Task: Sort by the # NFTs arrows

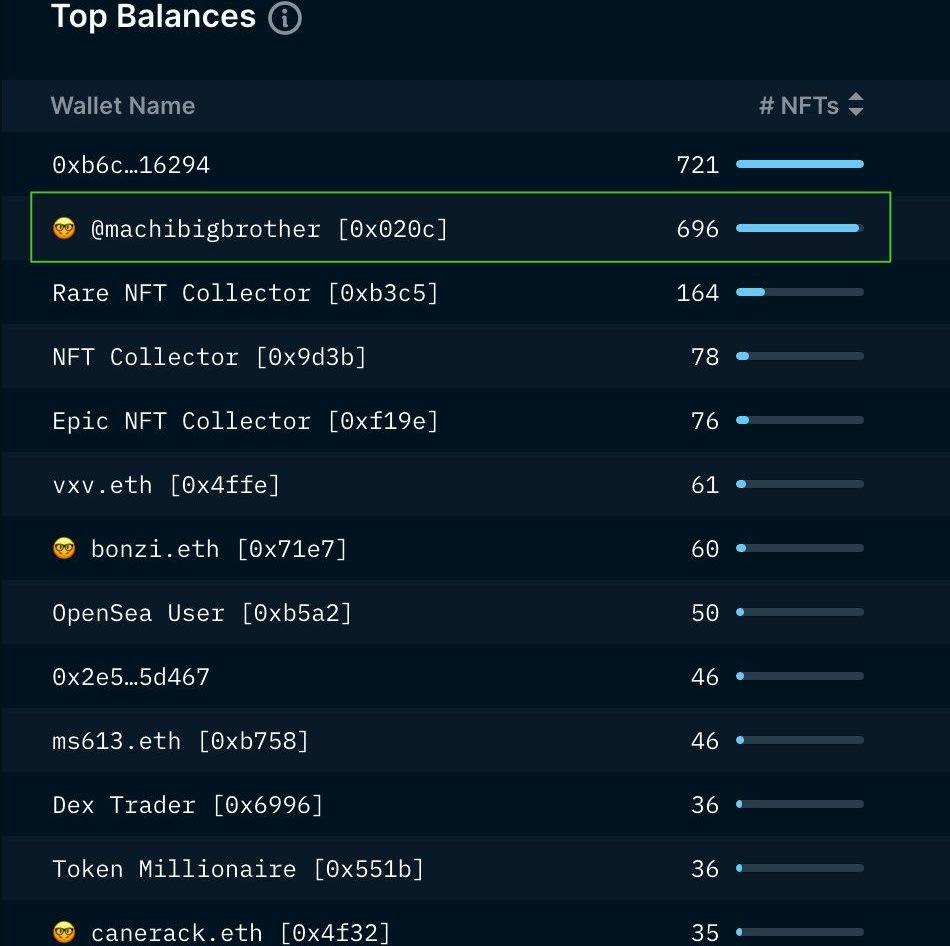Action: 855,105
